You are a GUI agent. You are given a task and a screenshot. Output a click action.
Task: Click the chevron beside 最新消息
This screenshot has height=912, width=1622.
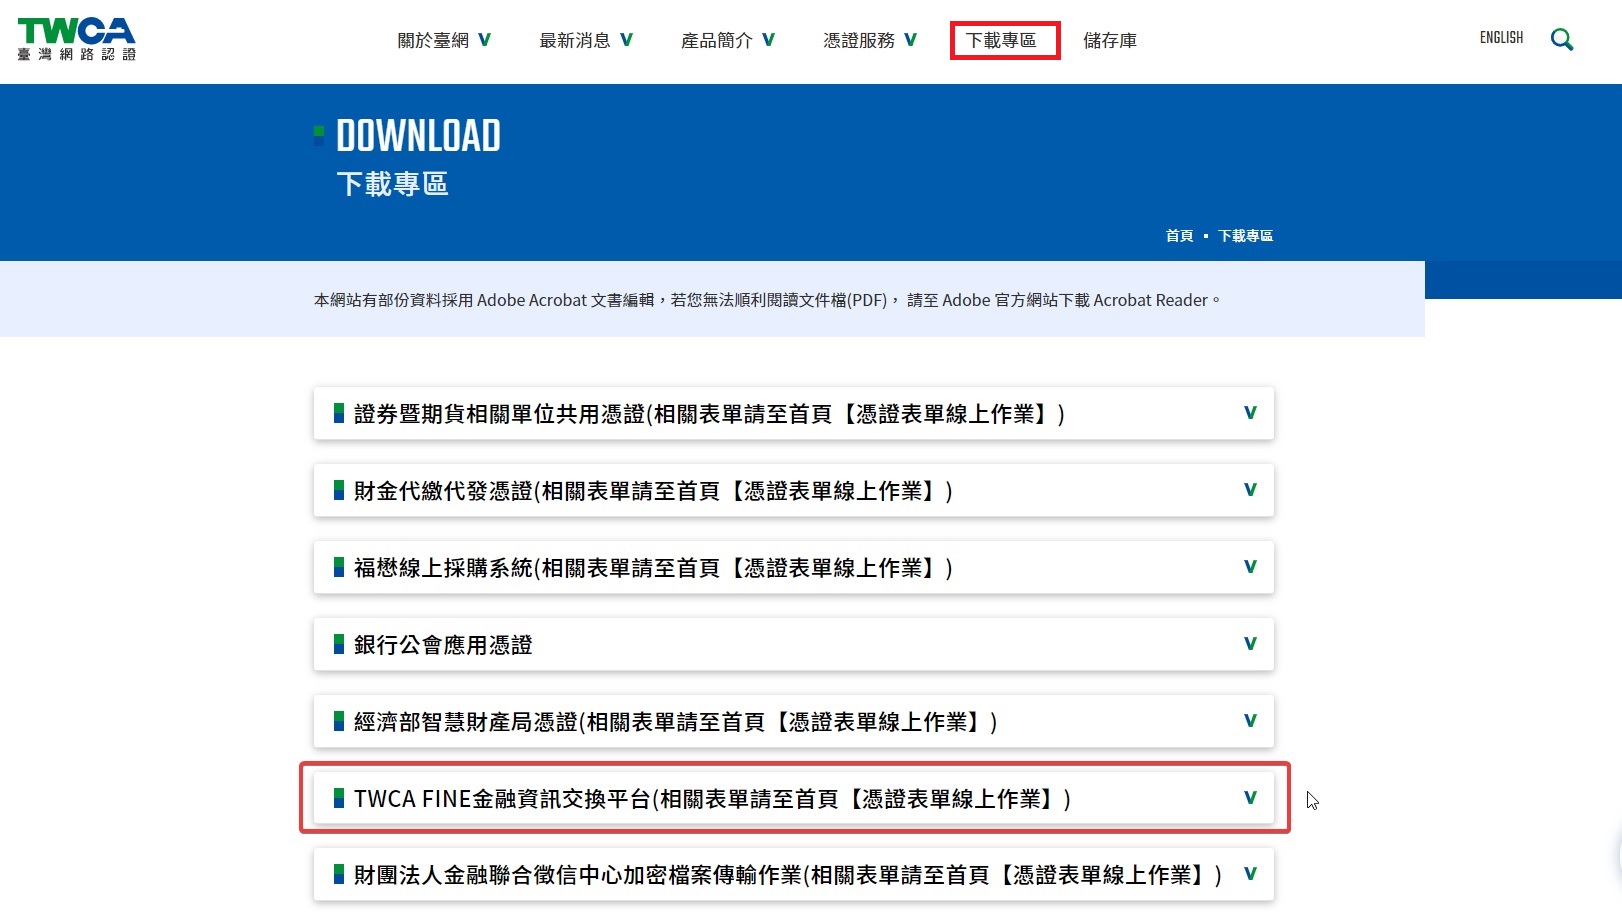[x=626, y=40]
